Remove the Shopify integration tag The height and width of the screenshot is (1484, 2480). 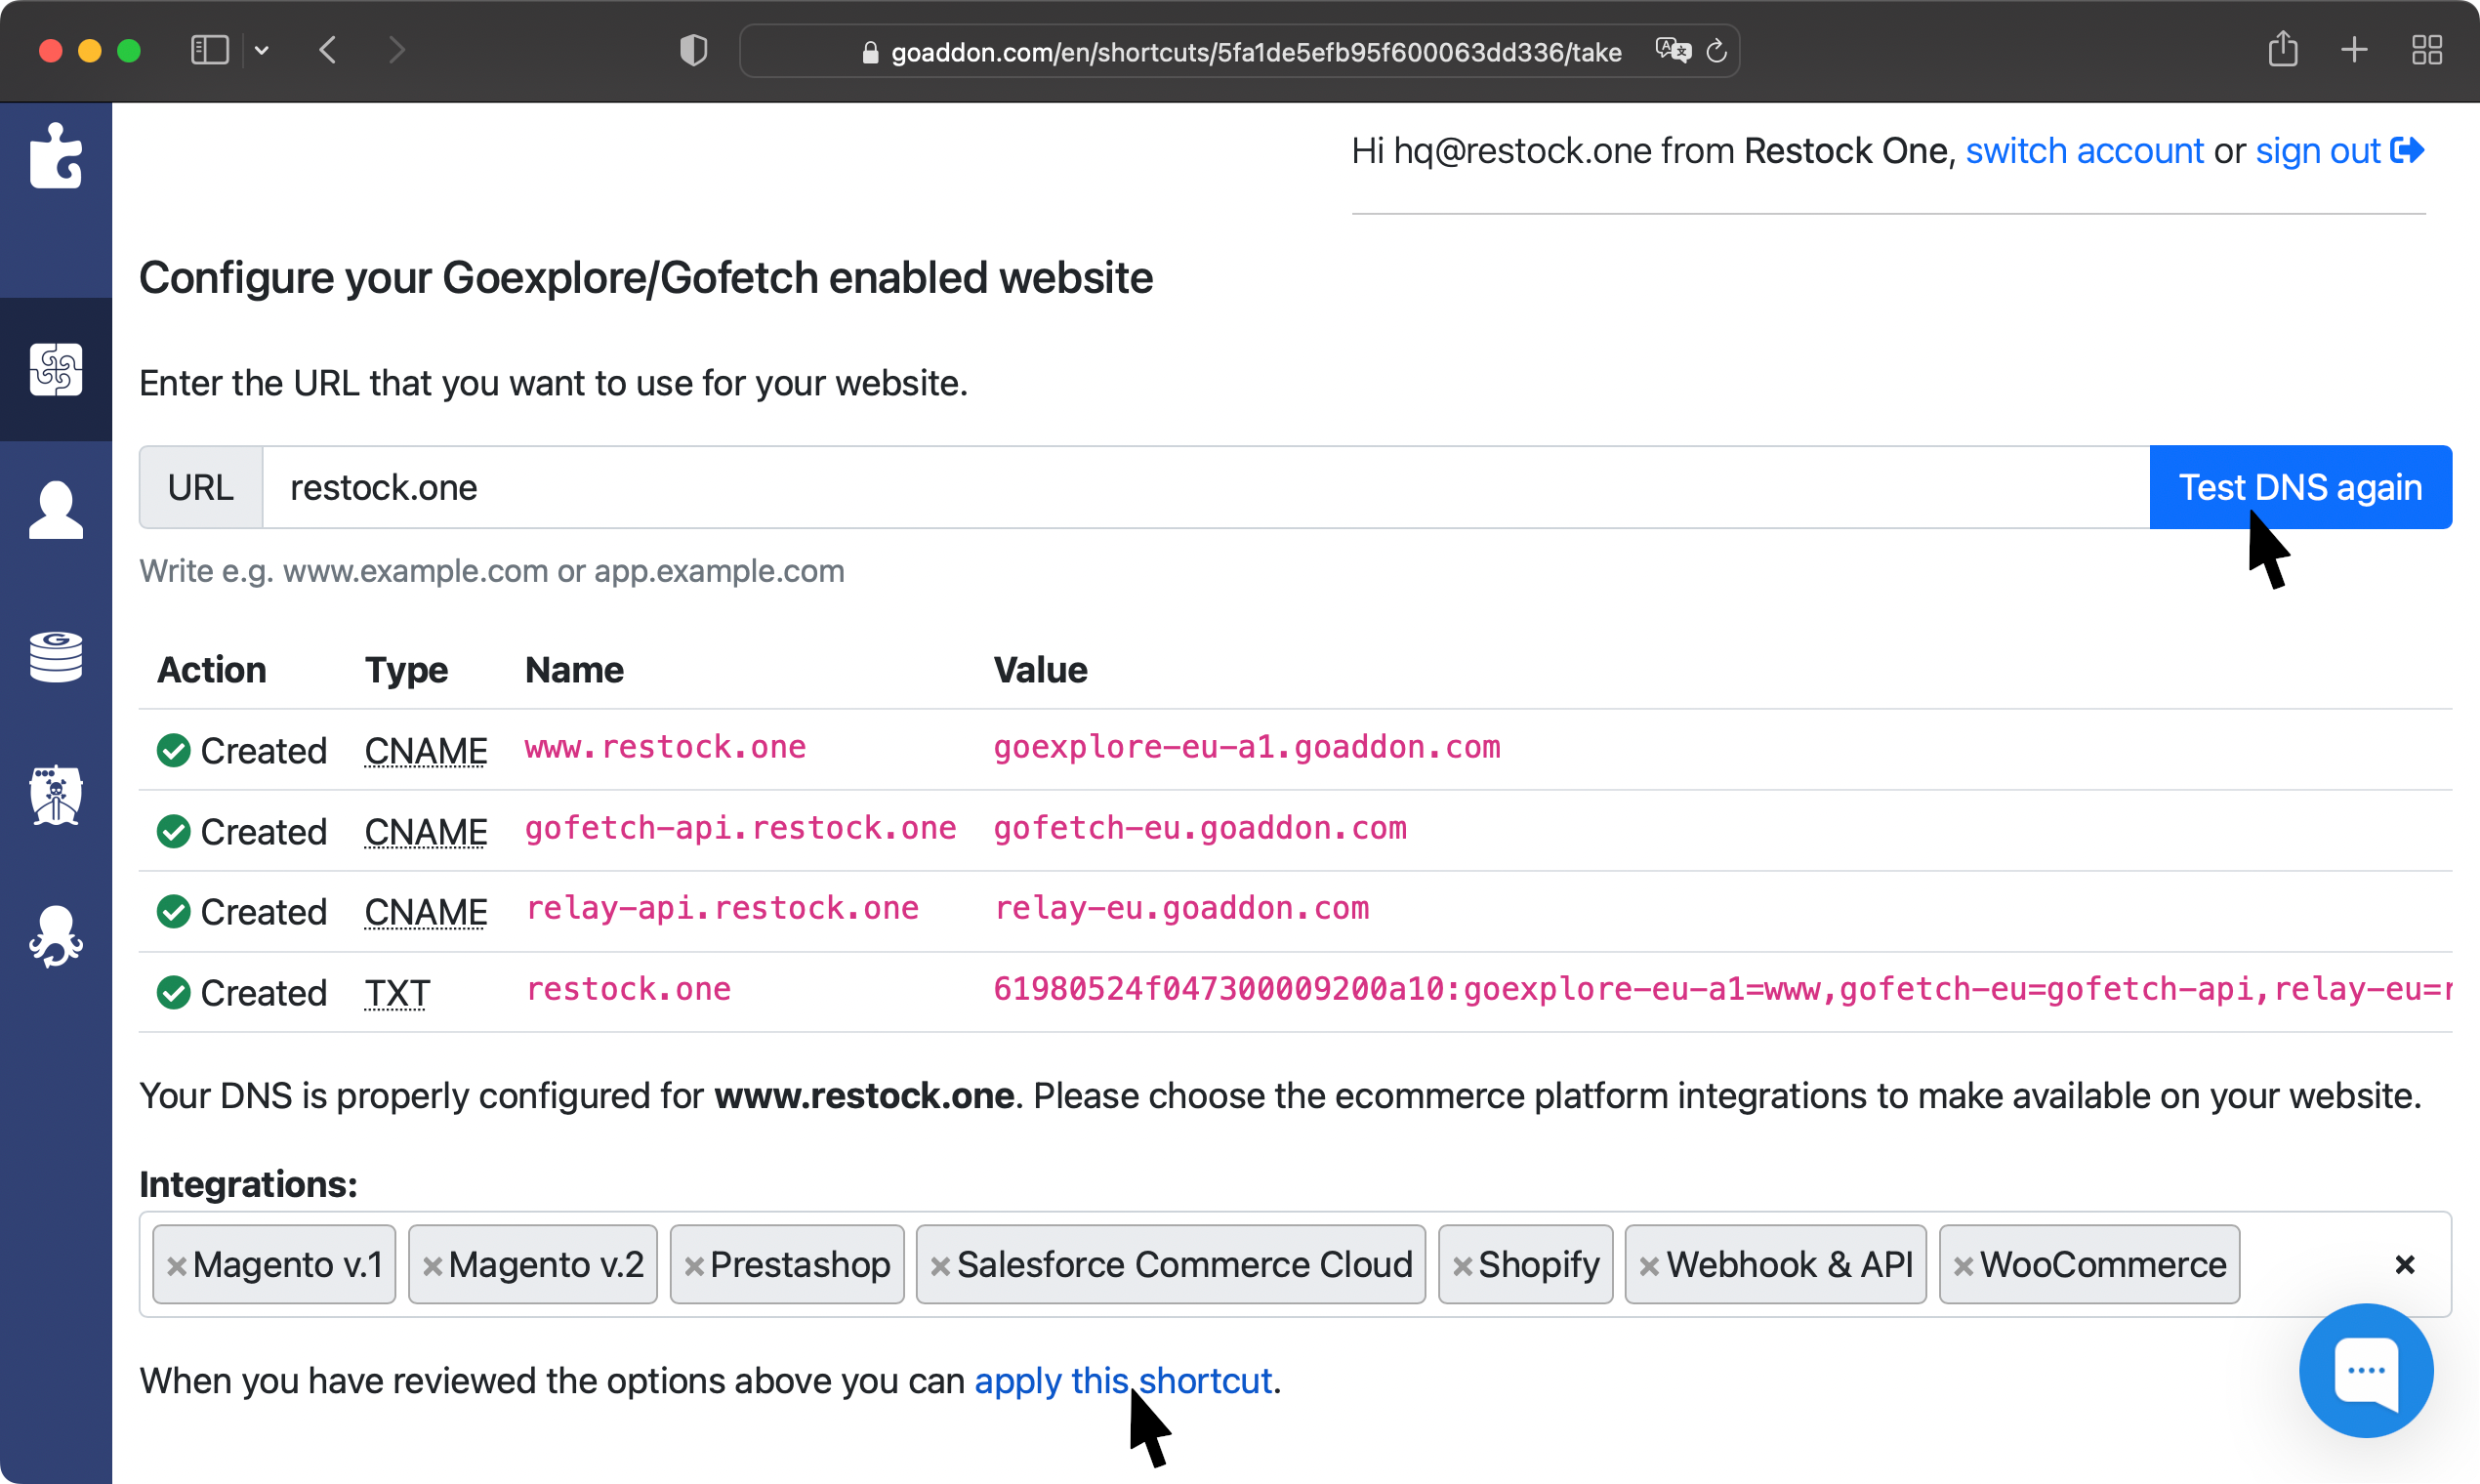(x=1462, y=1266)
